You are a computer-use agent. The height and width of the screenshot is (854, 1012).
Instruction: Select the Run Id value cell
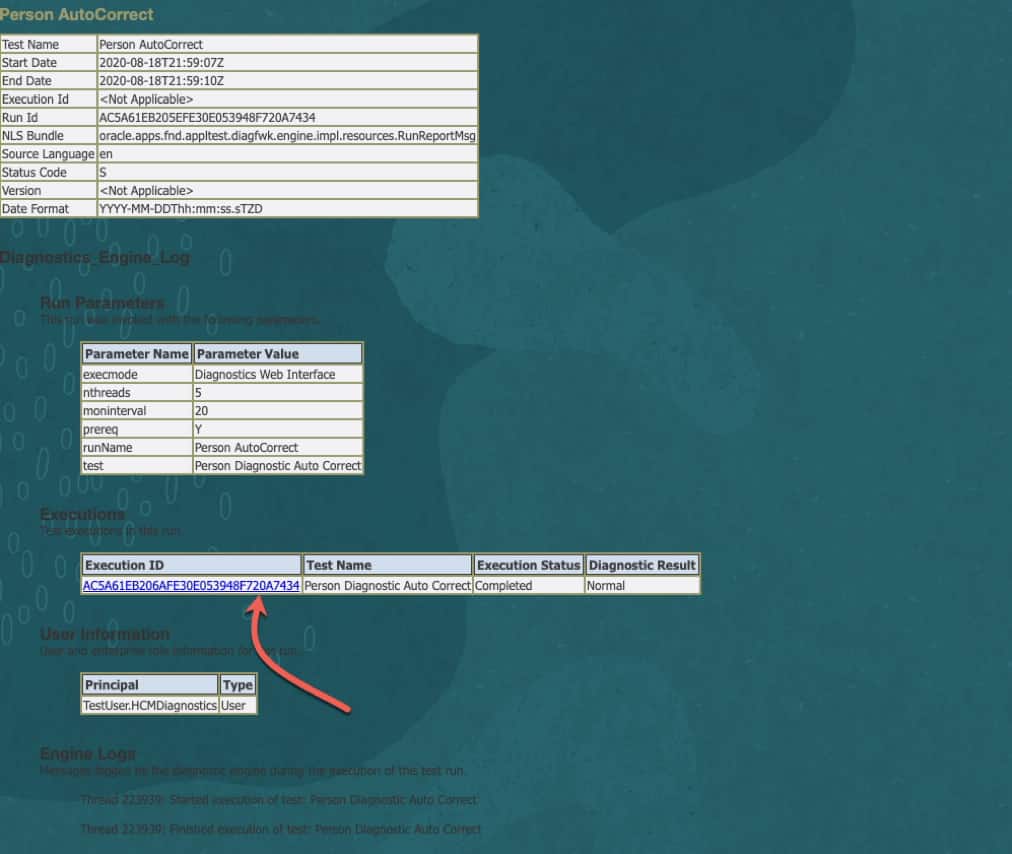287,117
